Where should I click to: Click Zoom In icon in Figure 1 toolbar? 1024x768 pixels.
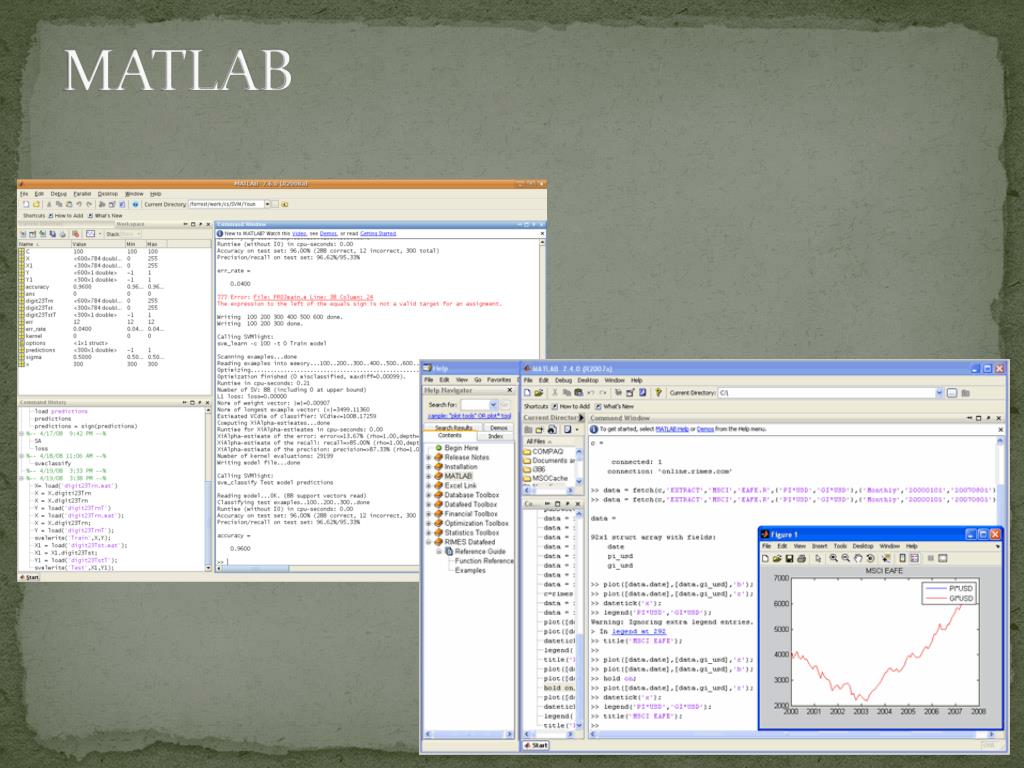[833, 558]
